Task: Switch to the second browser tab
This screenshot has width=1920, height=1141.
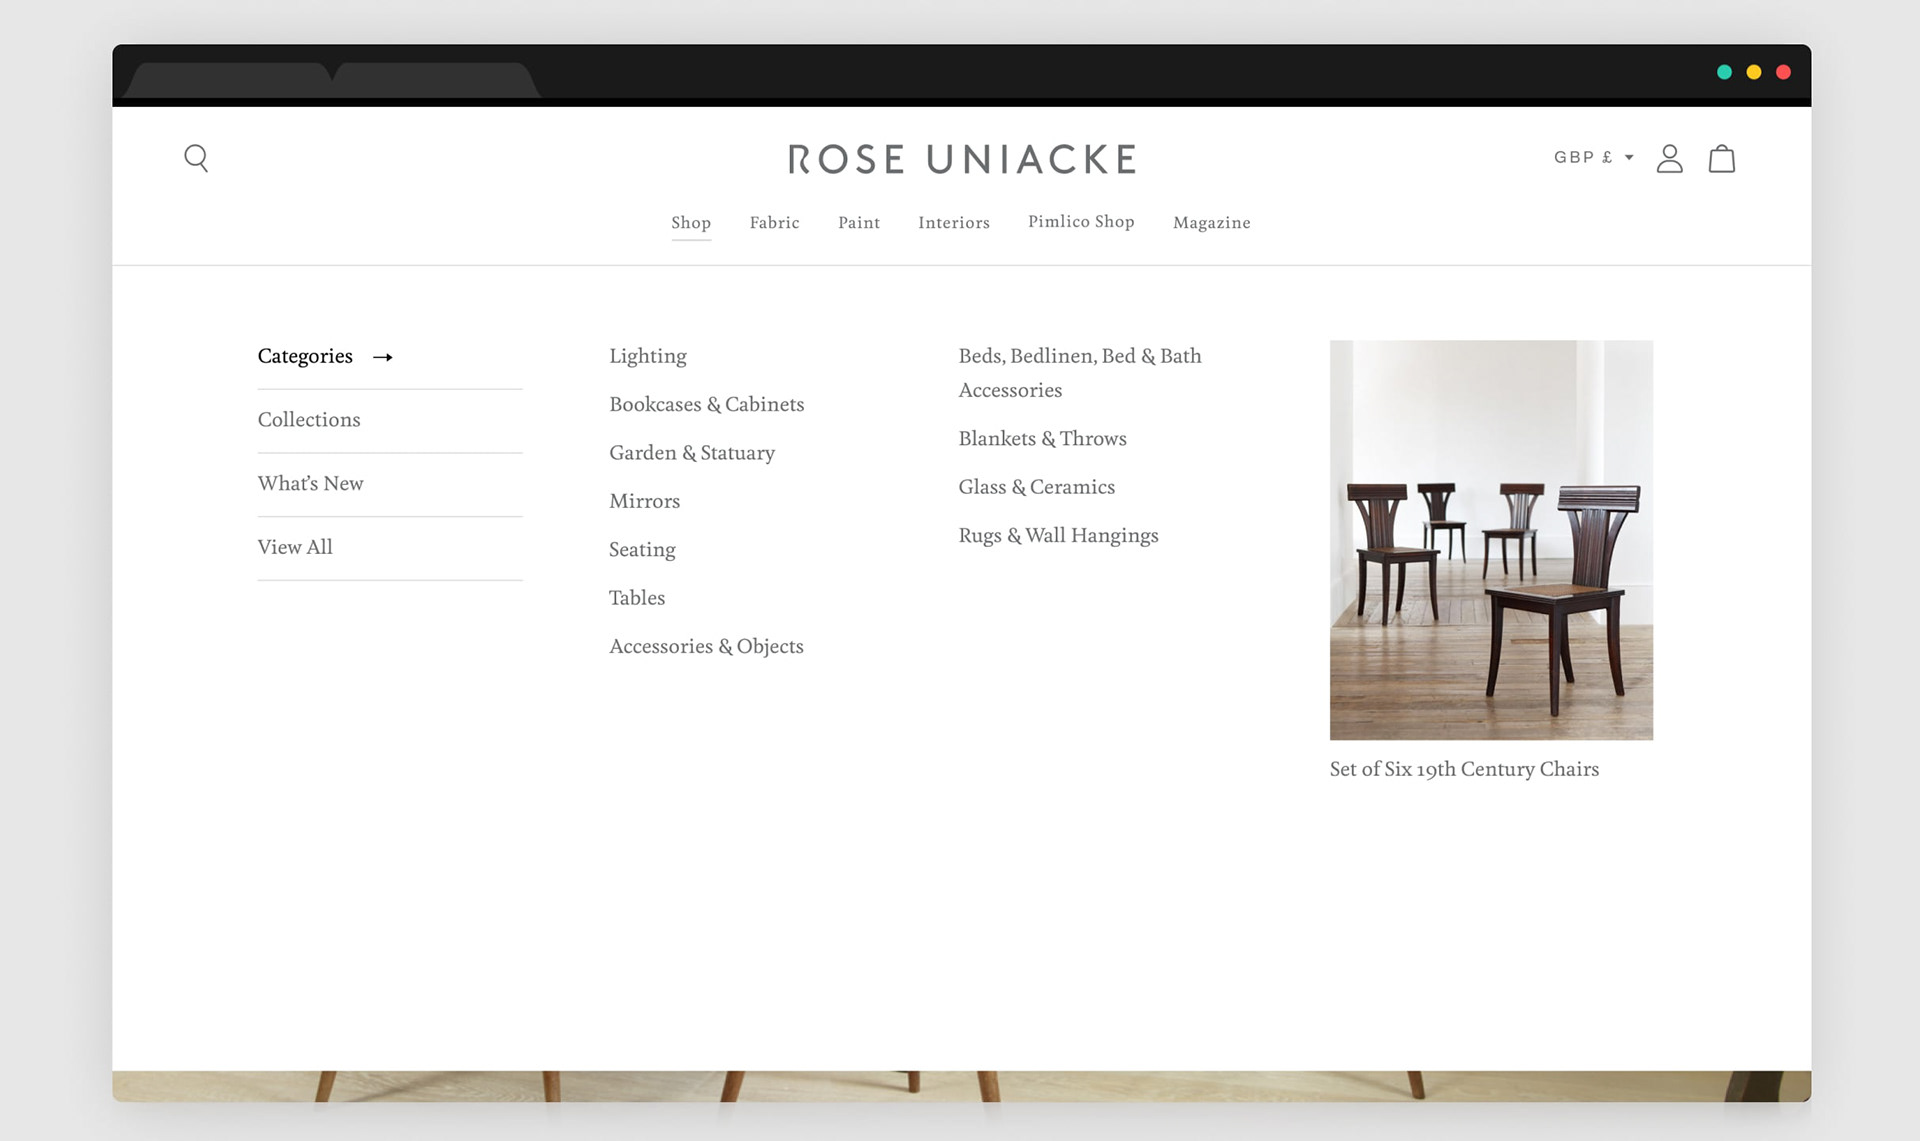Action: [x=435, y=80]
